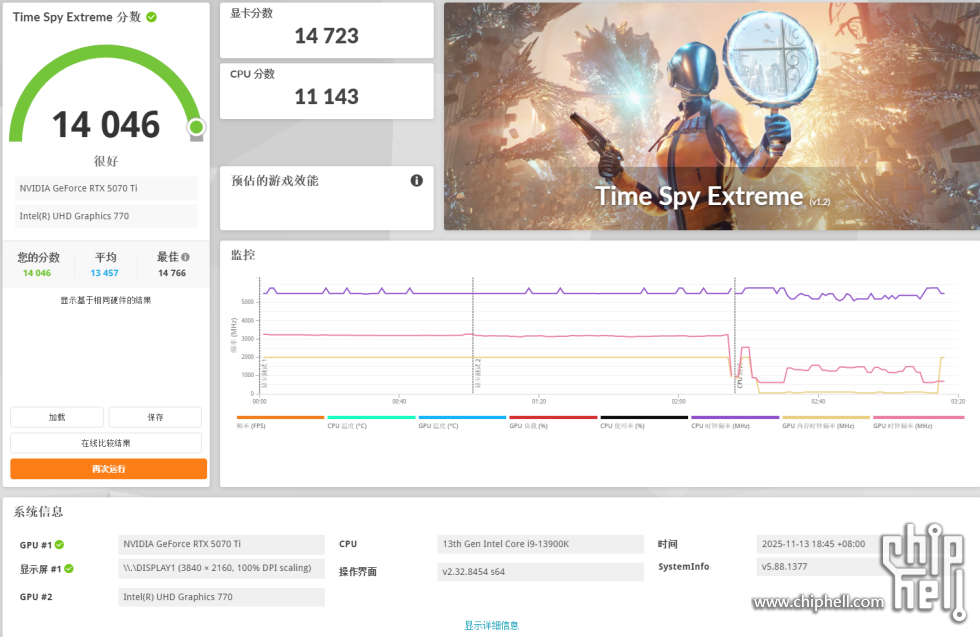Click 在线比较结果 to compare results online
Screen dimensions: 980x637
coord(105,442)
